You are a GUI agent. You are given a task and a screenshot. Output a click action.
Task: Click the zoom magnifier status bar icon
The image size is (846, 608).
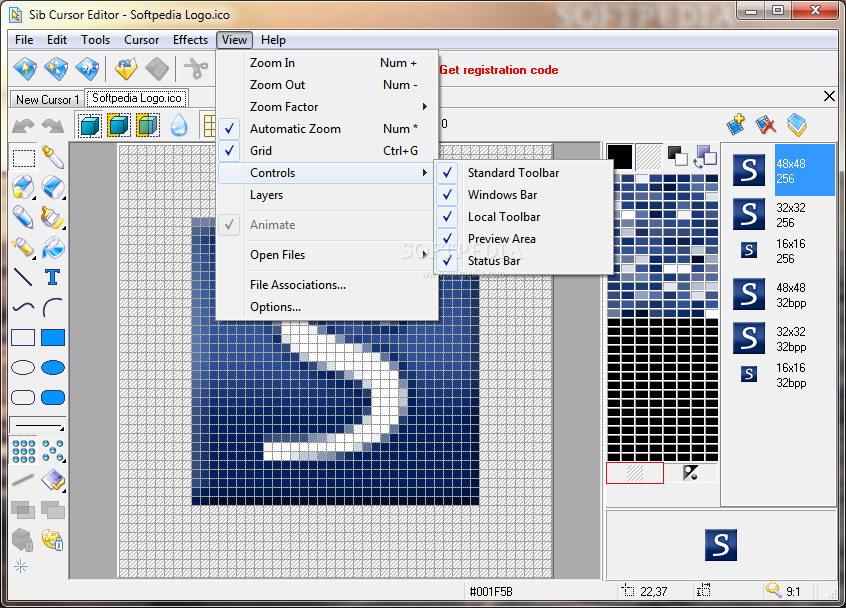(774, 590)
